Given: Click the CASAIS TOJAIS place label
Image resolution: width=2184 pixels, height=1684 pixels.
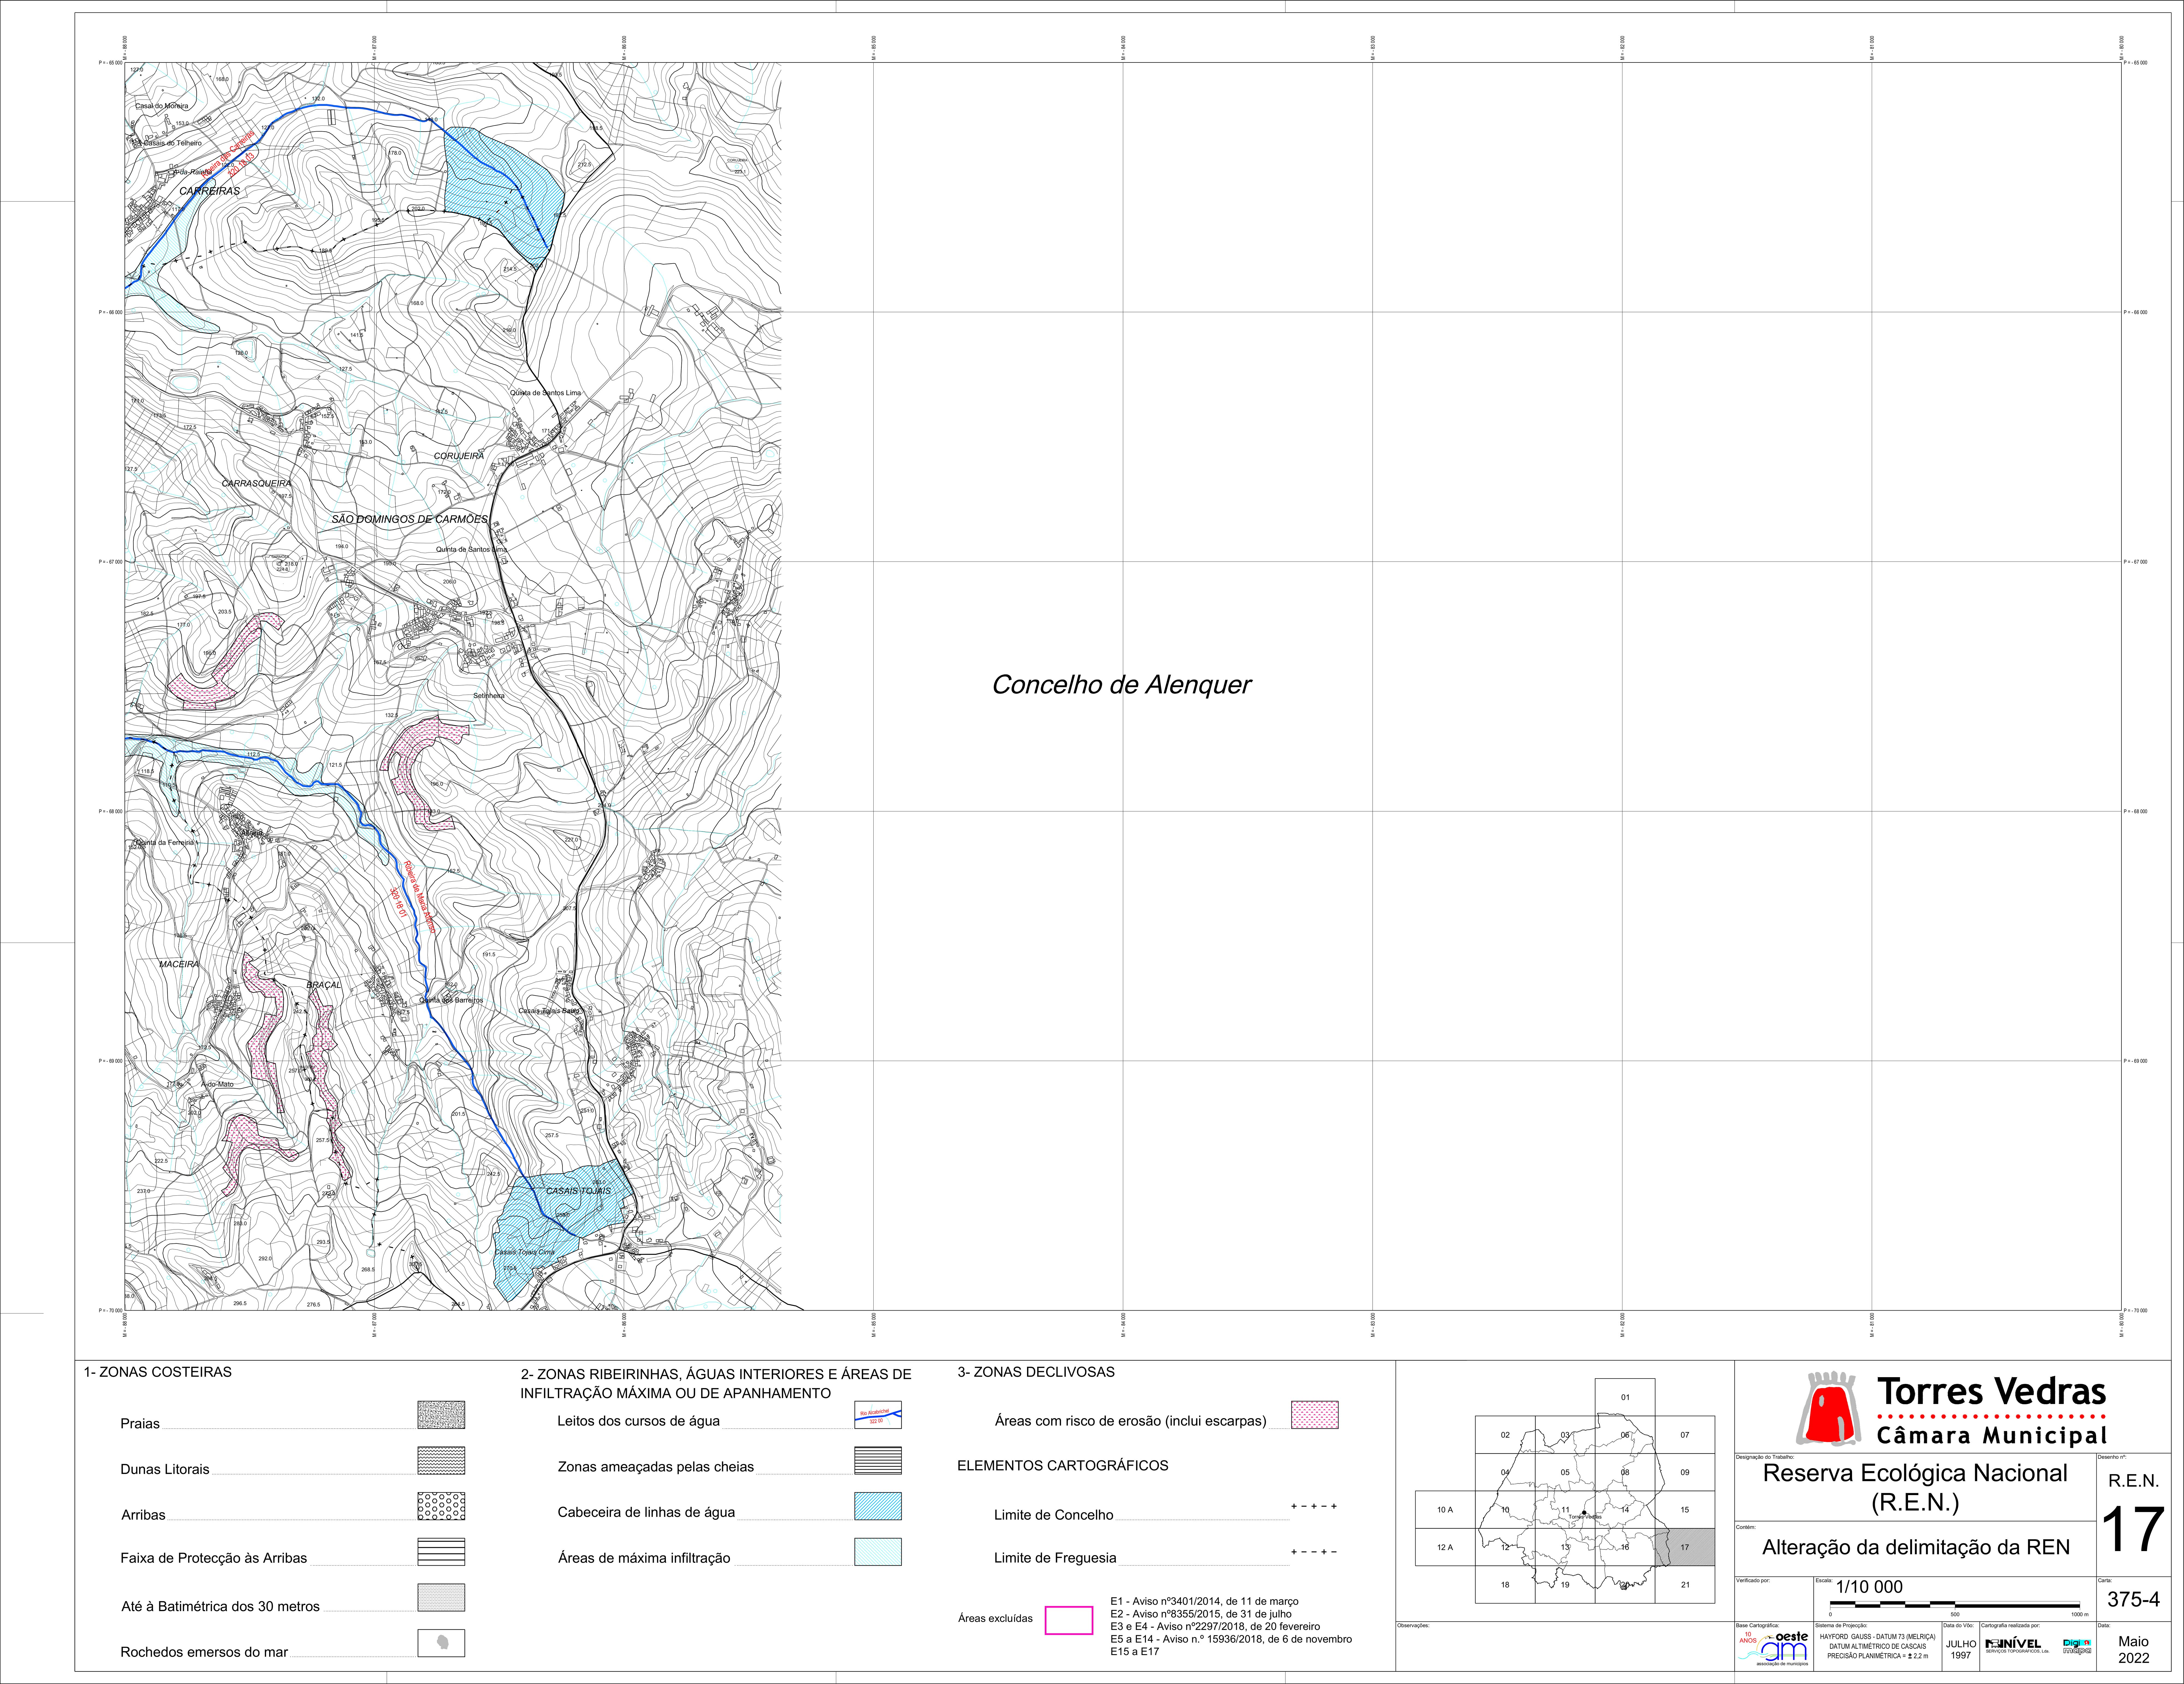Looking at the screenshot, I should [578, 1191].
